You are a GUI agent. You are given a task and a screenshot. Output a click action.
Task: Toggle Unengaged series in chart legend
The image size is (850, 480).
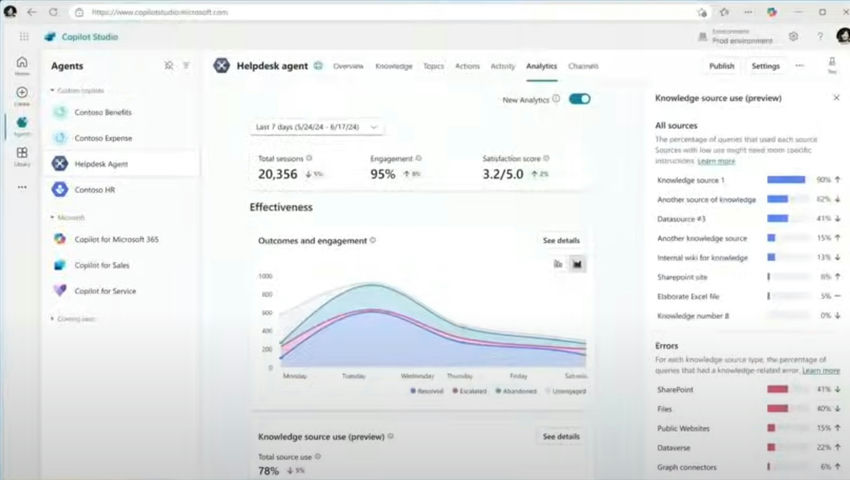click(x=565, y=391)
